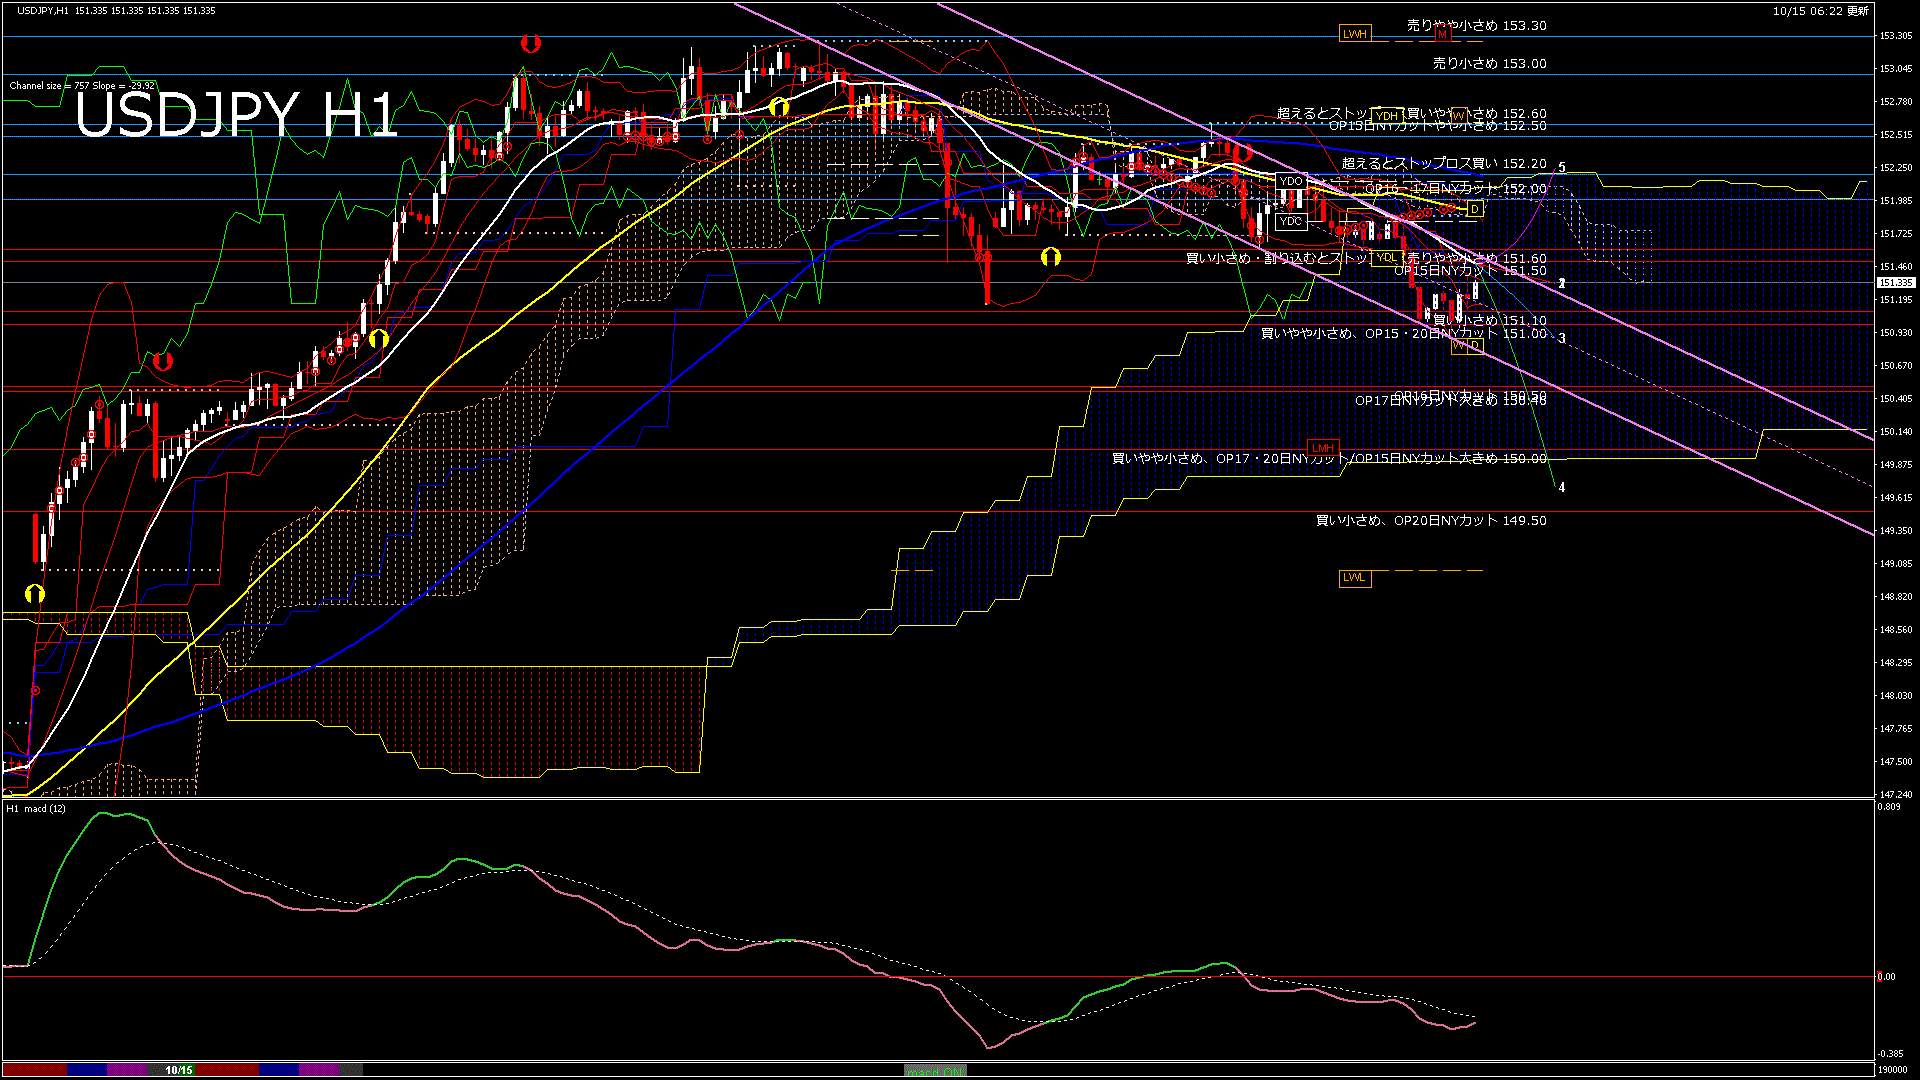Screen dimensions: 1920x1080
Task: Select the projected wave point number 4
Action: [x=1562, y=488]
